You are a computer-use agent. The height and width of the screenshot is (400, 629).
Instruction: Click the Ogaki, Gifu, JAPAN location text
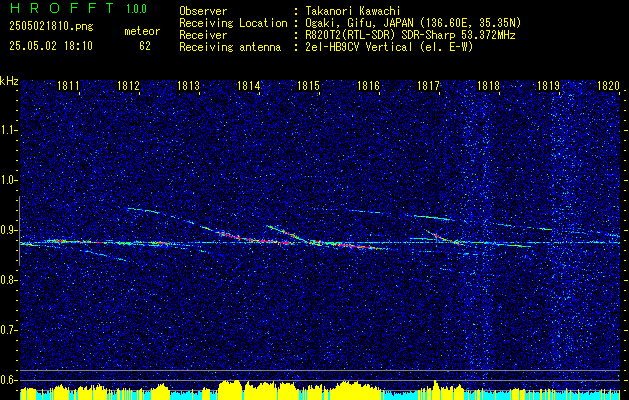(x=413, y=23)
